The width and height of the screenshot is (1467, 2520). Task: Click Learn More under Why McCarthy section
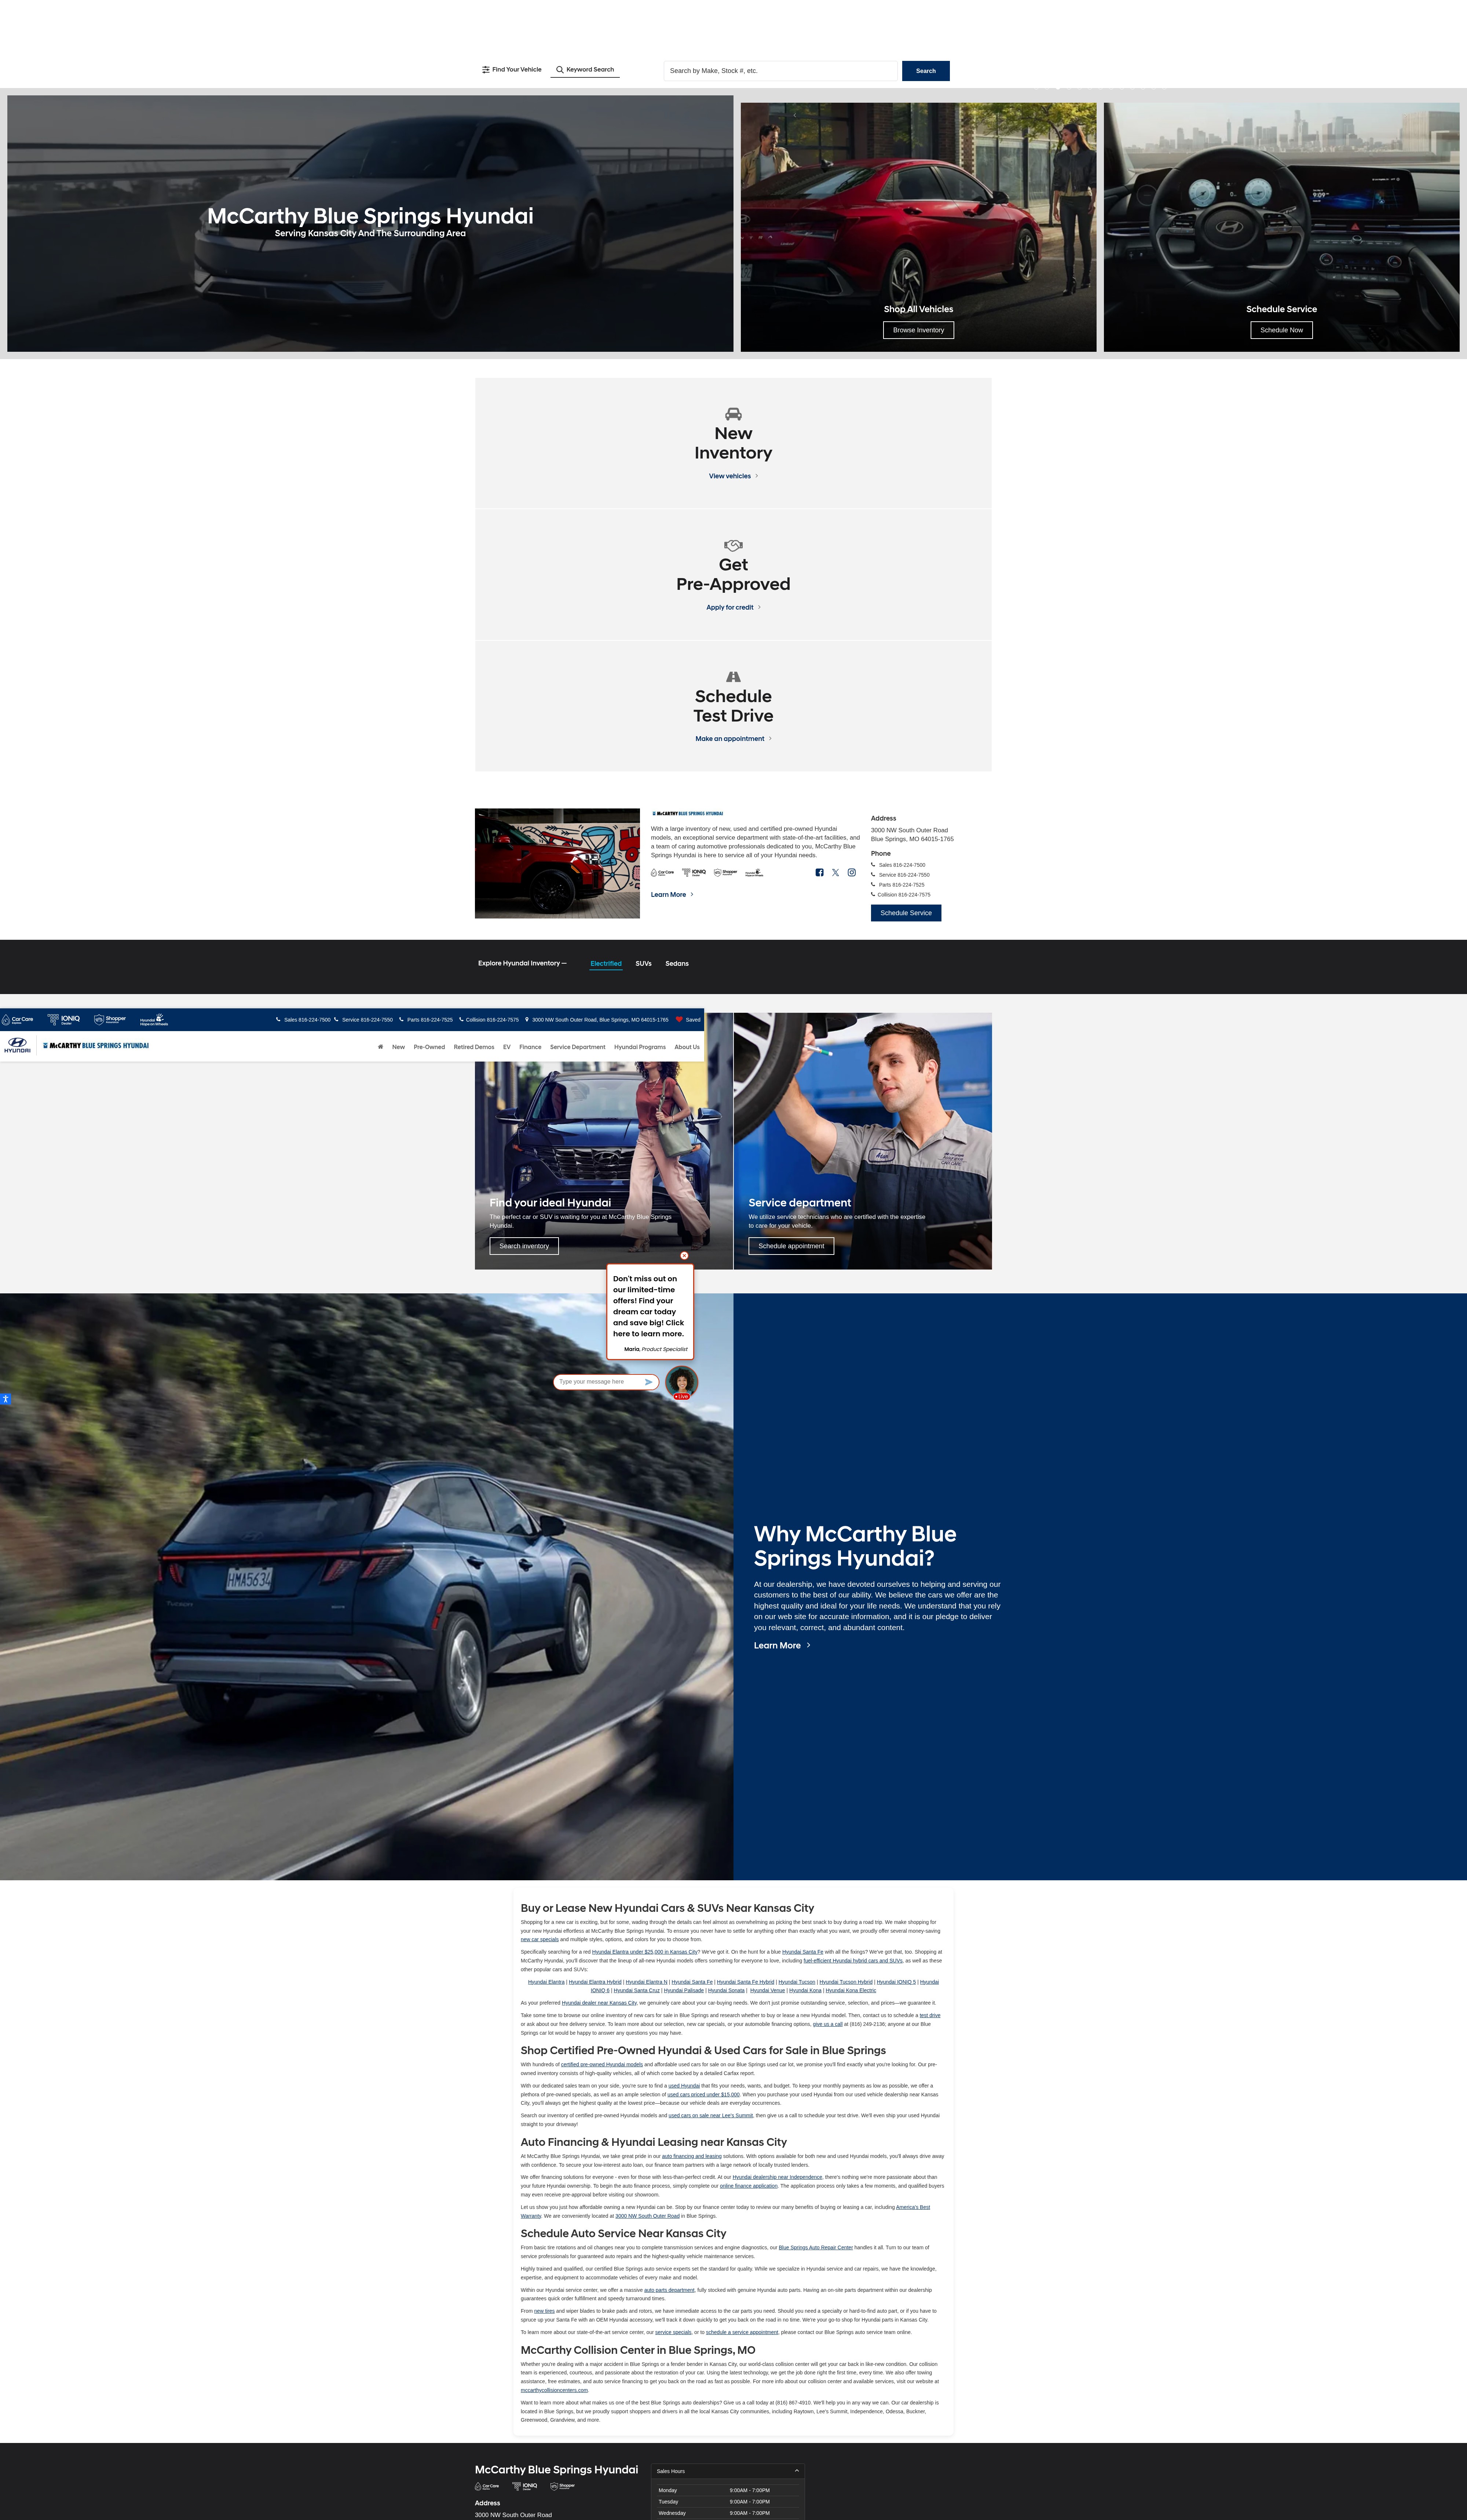pyautogui.click(x=782, y=1646)
